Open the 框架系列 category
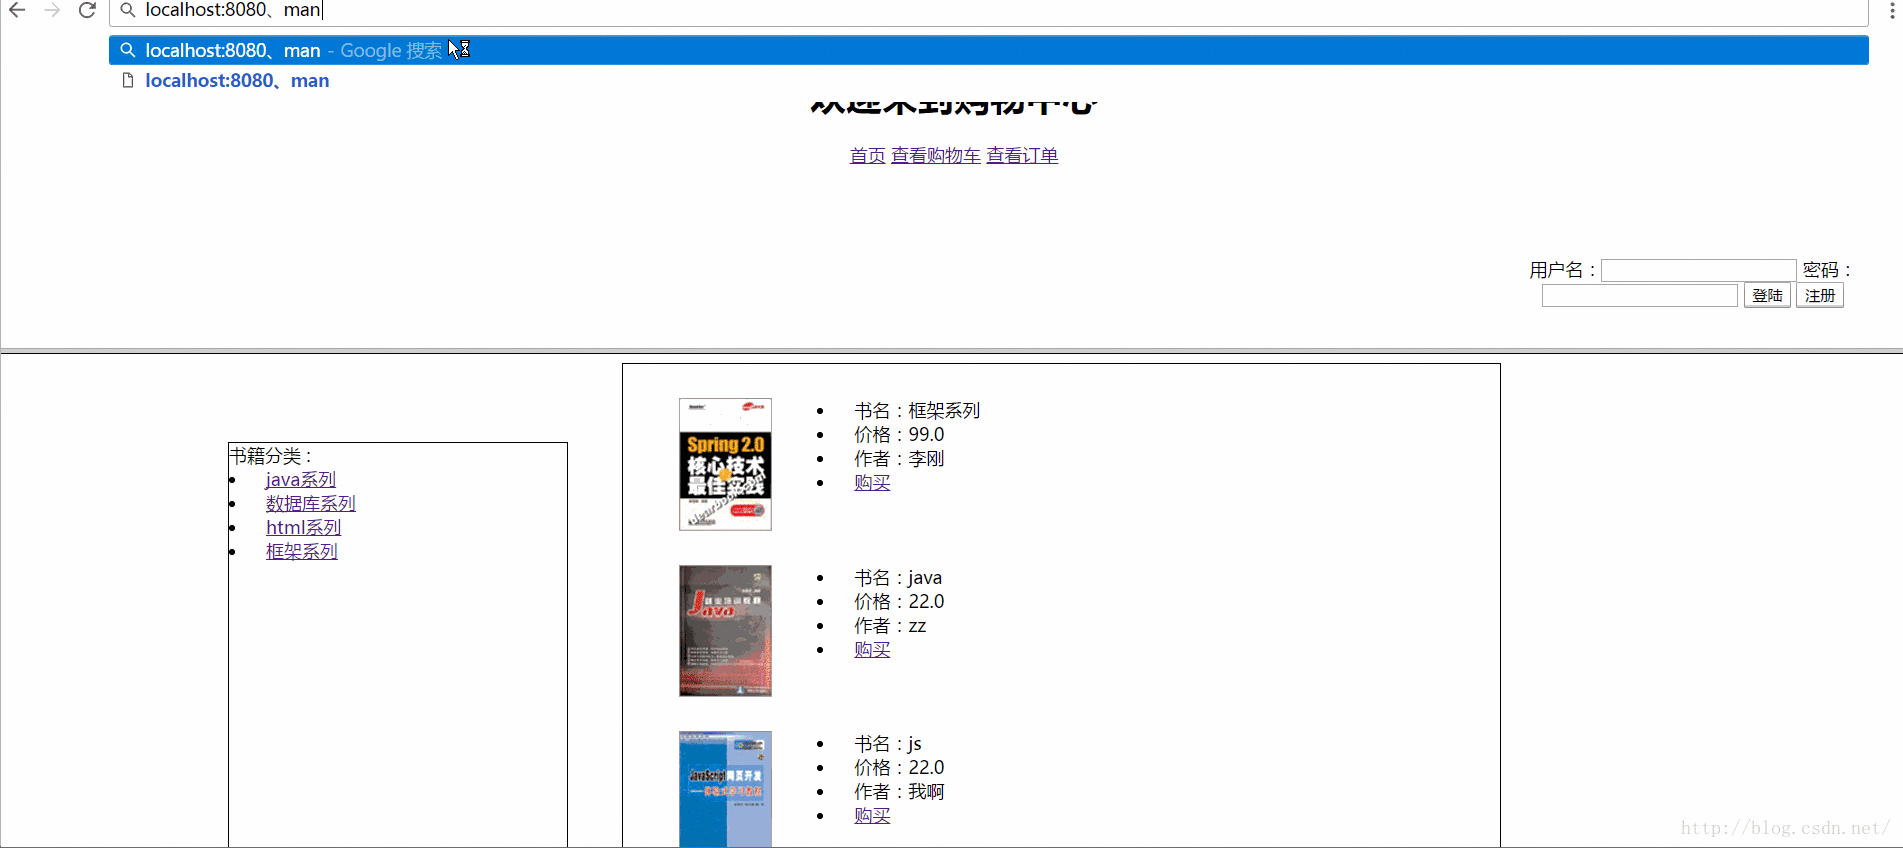The width and height of the screenshot is (1903, 848). [x=301, y=552]
